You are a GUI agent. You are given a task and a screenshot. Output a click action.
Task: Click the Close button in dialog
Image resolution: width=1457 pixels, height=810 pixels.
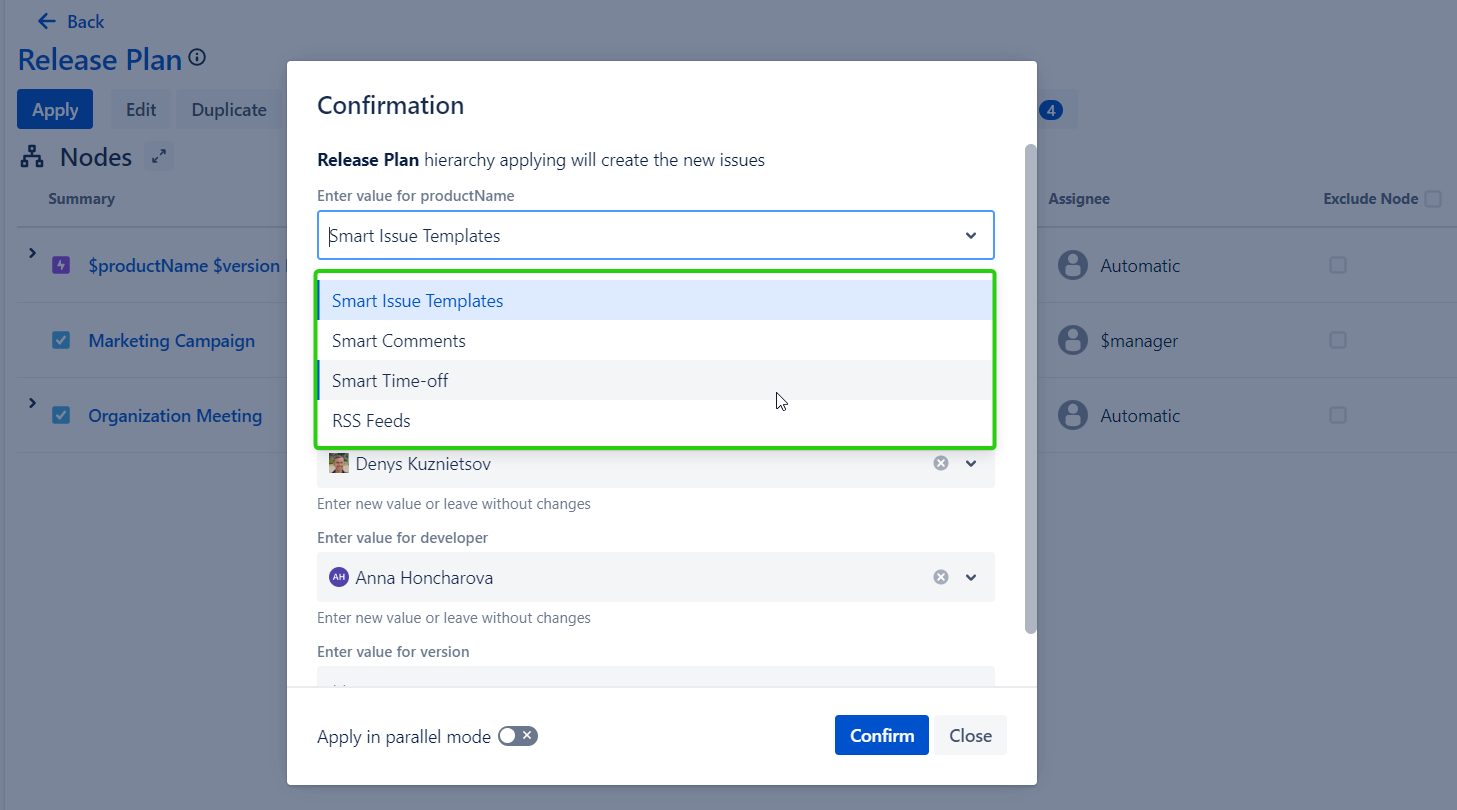[970, 735]
